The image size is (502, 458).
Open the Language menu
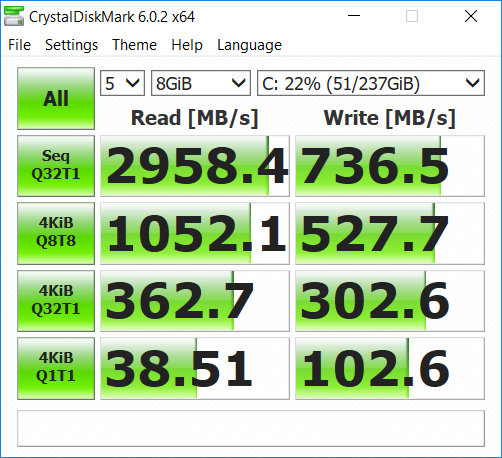click(x=249, y=45)
